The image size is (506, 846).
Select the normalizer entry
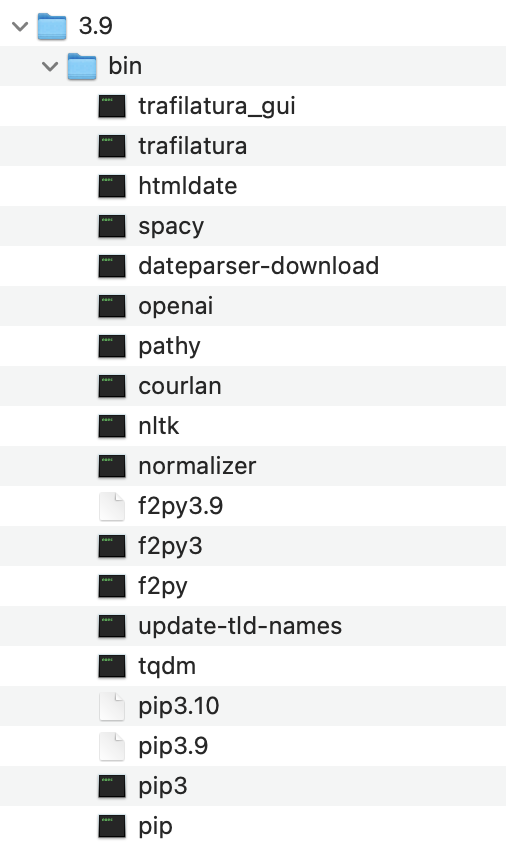(197, 466)
